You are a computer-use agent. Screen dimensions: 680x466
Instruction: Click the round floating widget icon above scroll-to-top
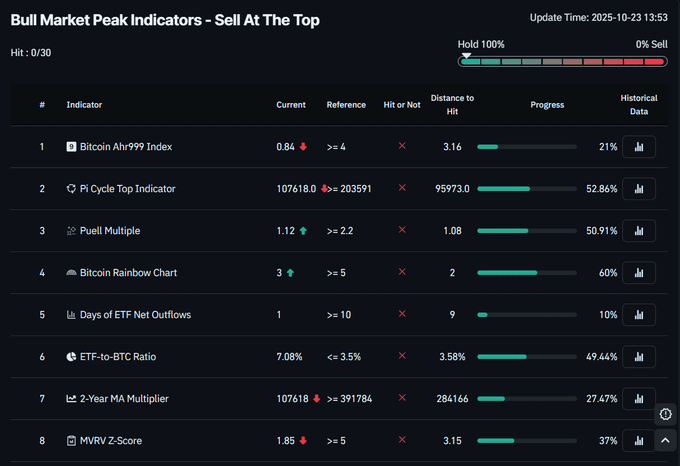(x=666, y=414)
